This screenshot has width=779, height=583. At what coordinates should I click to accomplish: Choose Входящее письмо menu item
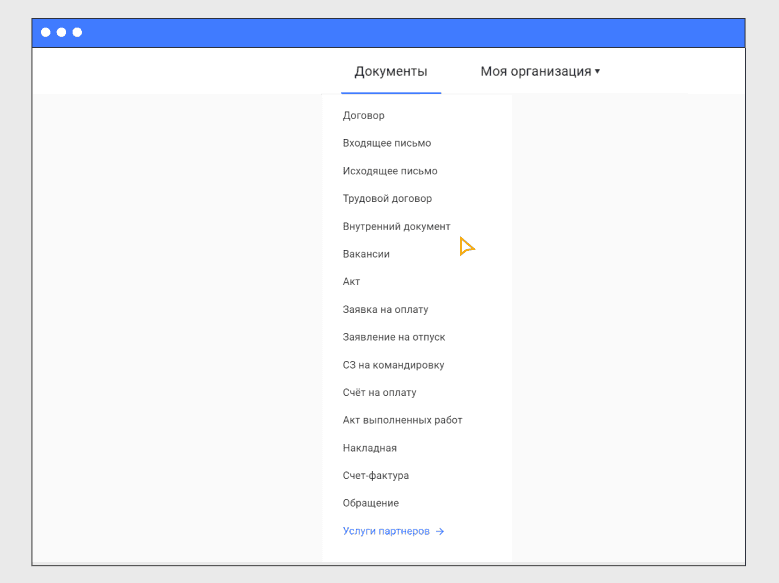[x=387, y=143]
